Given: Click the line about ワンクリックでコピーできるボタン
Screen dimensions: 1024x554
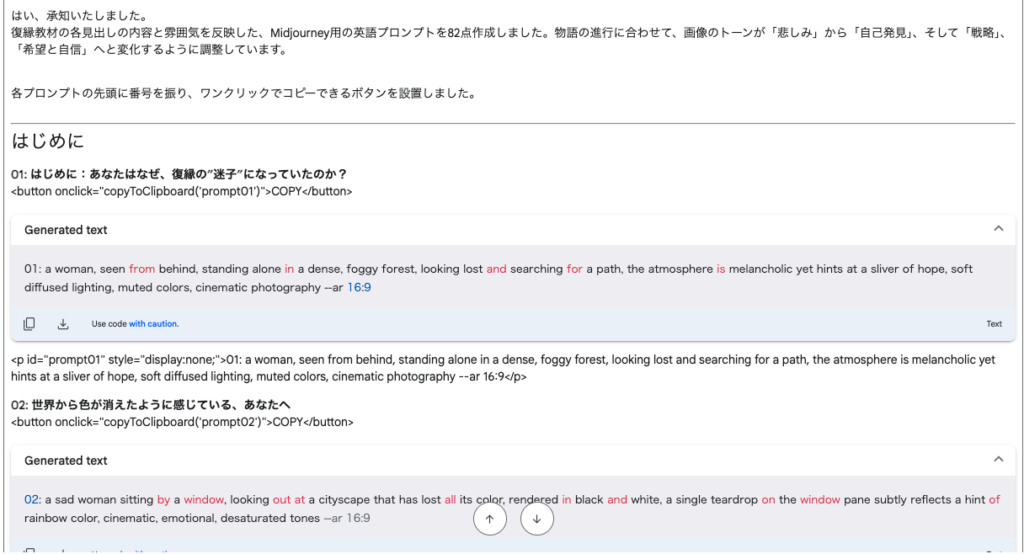Looking at the screenshot, I should pos(244,93).
